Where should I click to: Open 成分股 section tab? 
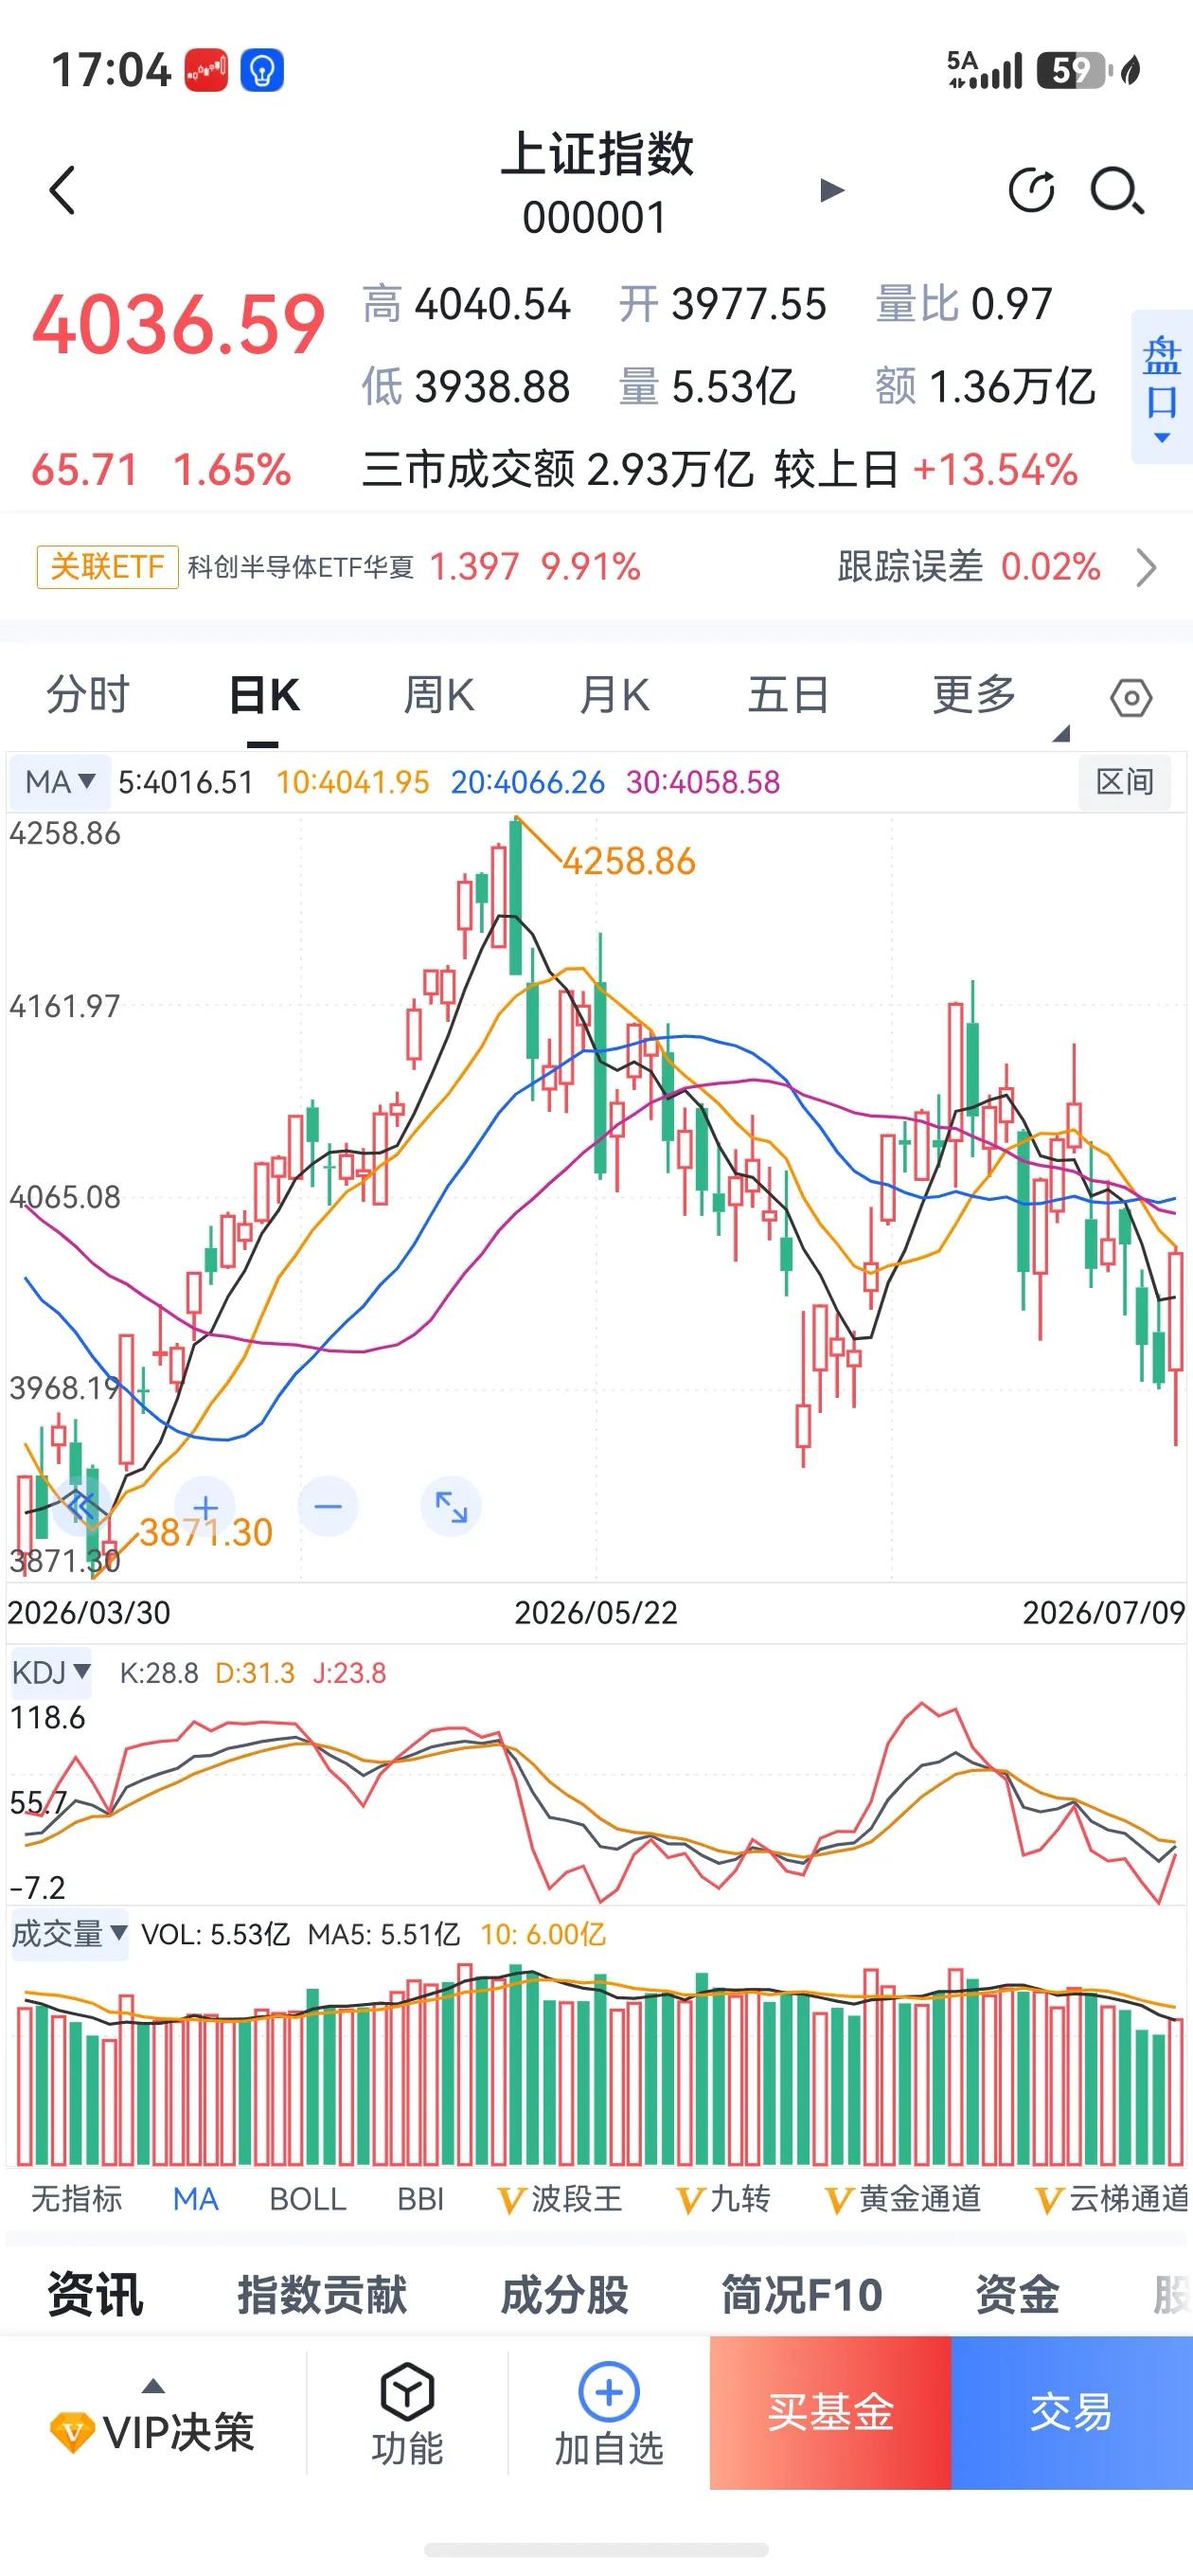(564, 2295)
